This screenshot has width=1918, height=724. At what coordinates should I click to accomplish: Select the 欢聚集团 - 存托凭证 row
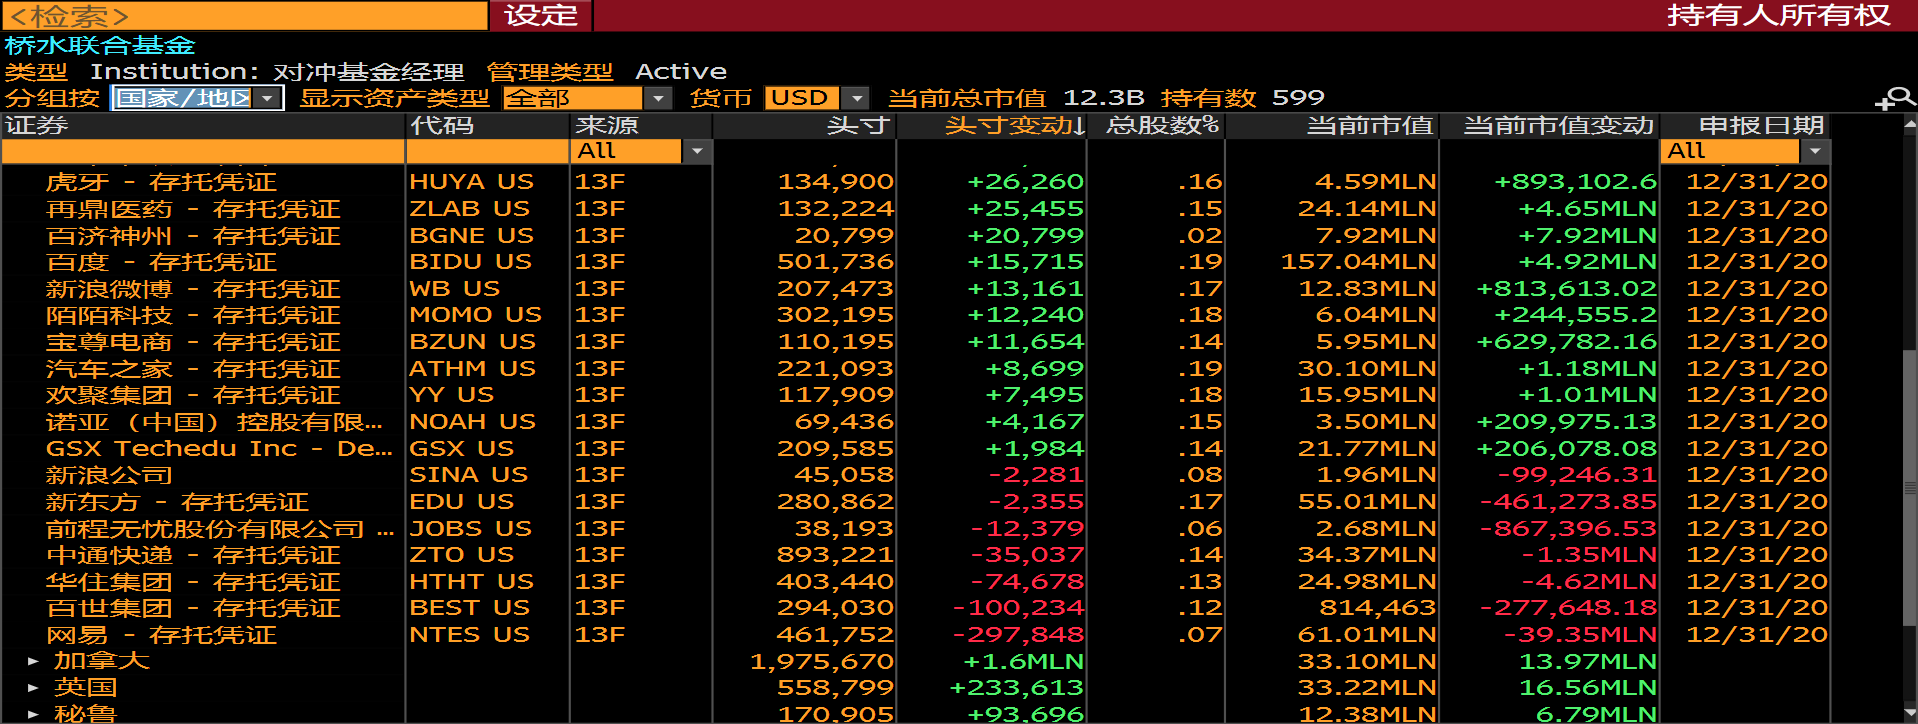click(x=916, y=395)
